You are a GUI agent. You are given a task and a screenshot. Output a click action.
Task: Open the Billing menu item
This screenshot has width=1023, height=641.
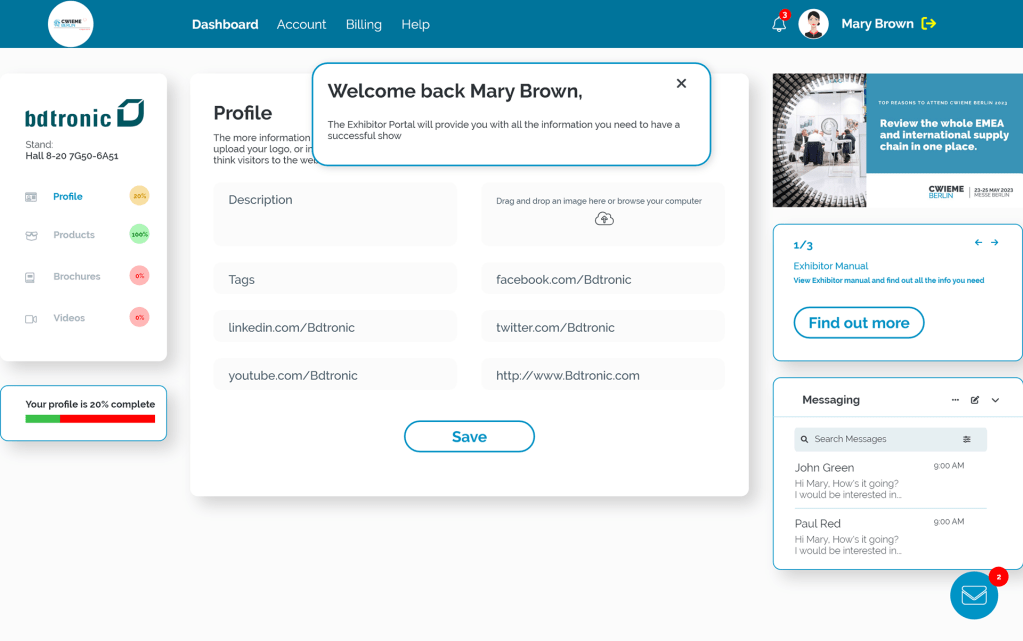[x=363, y=24]
